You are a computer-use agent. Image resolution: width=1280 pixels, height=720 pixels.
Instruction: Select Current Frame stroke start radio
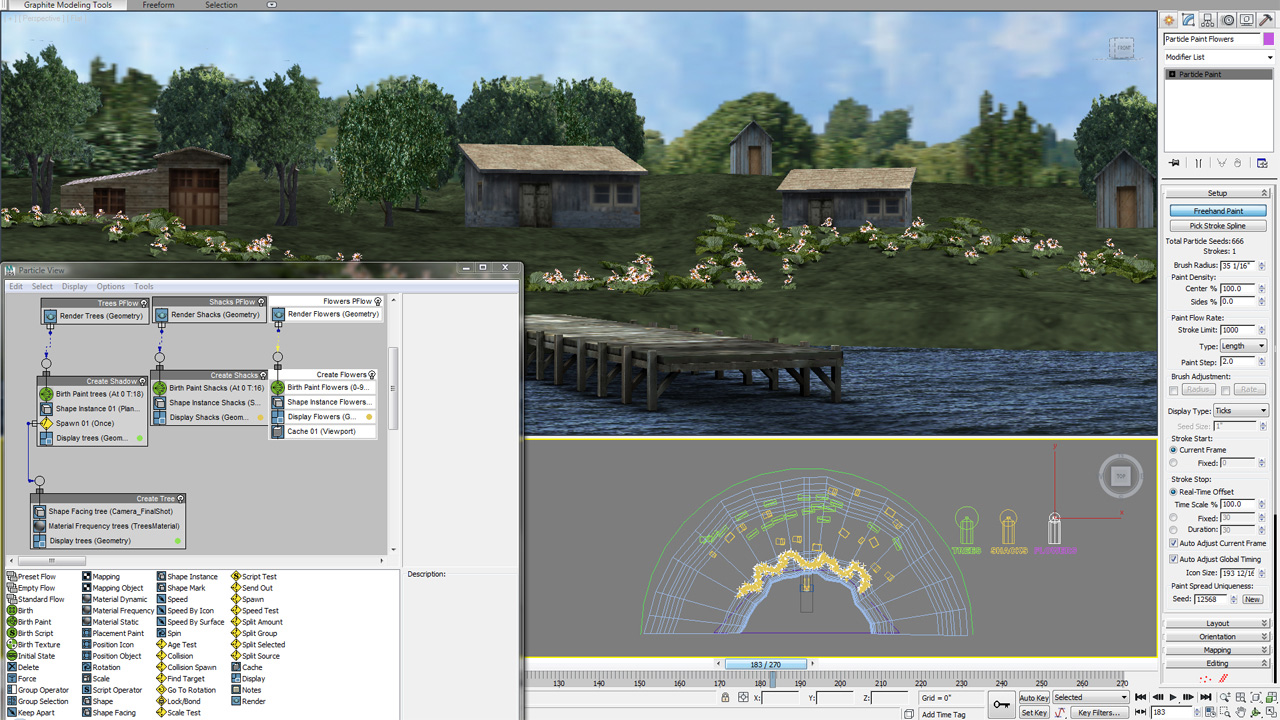point(1173,450)
